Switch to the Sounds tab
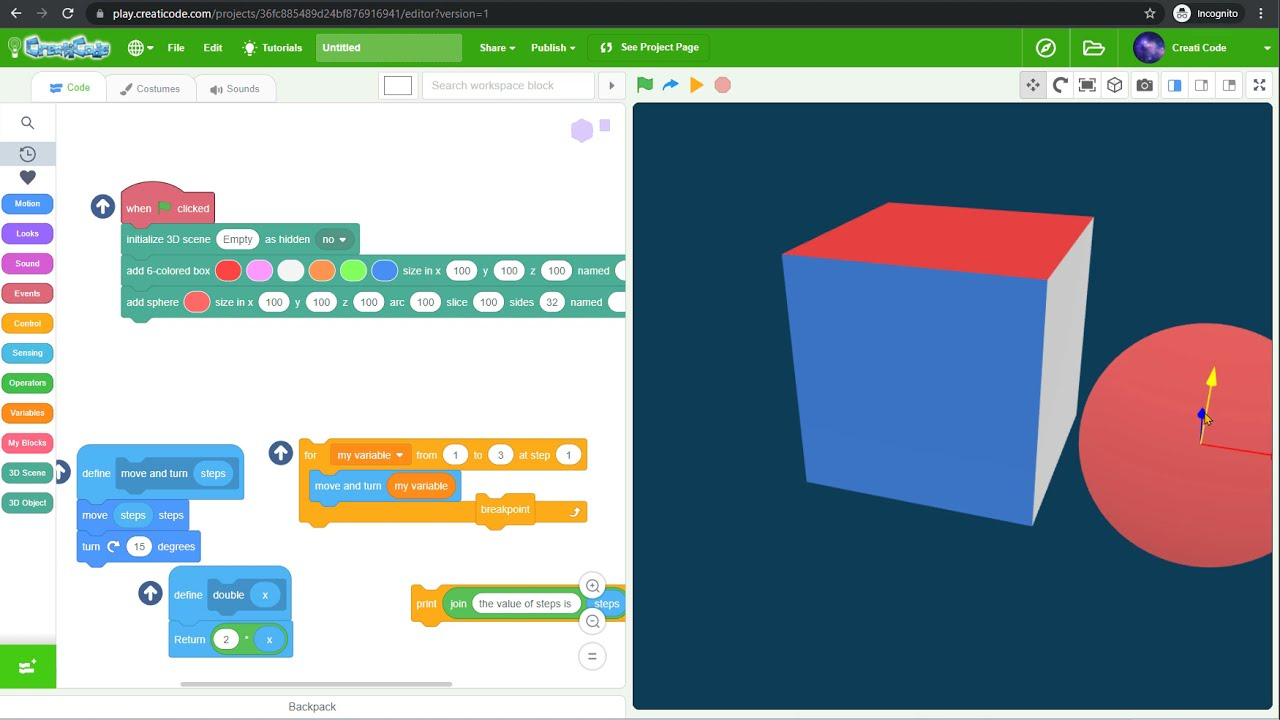Image resolution: width=1280 pixels, height=720 pixels. tap(235, 89)
